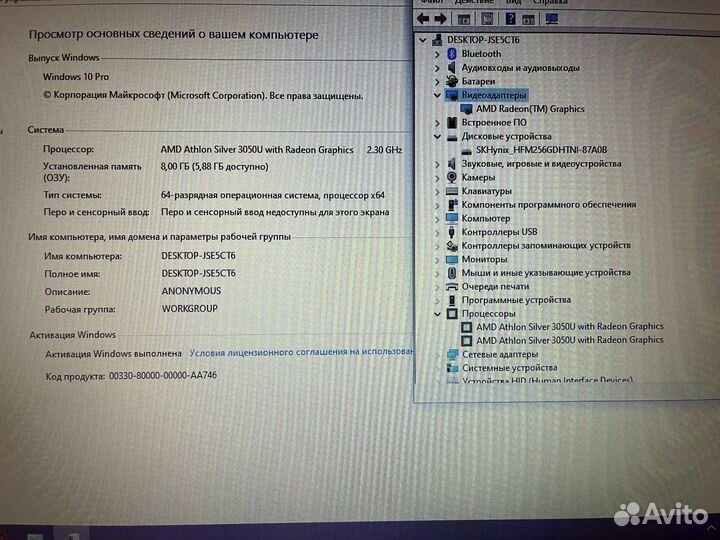The image size is (720, 540).
Task: Select the Очереди печати label
Action: [x=495, y=287]
